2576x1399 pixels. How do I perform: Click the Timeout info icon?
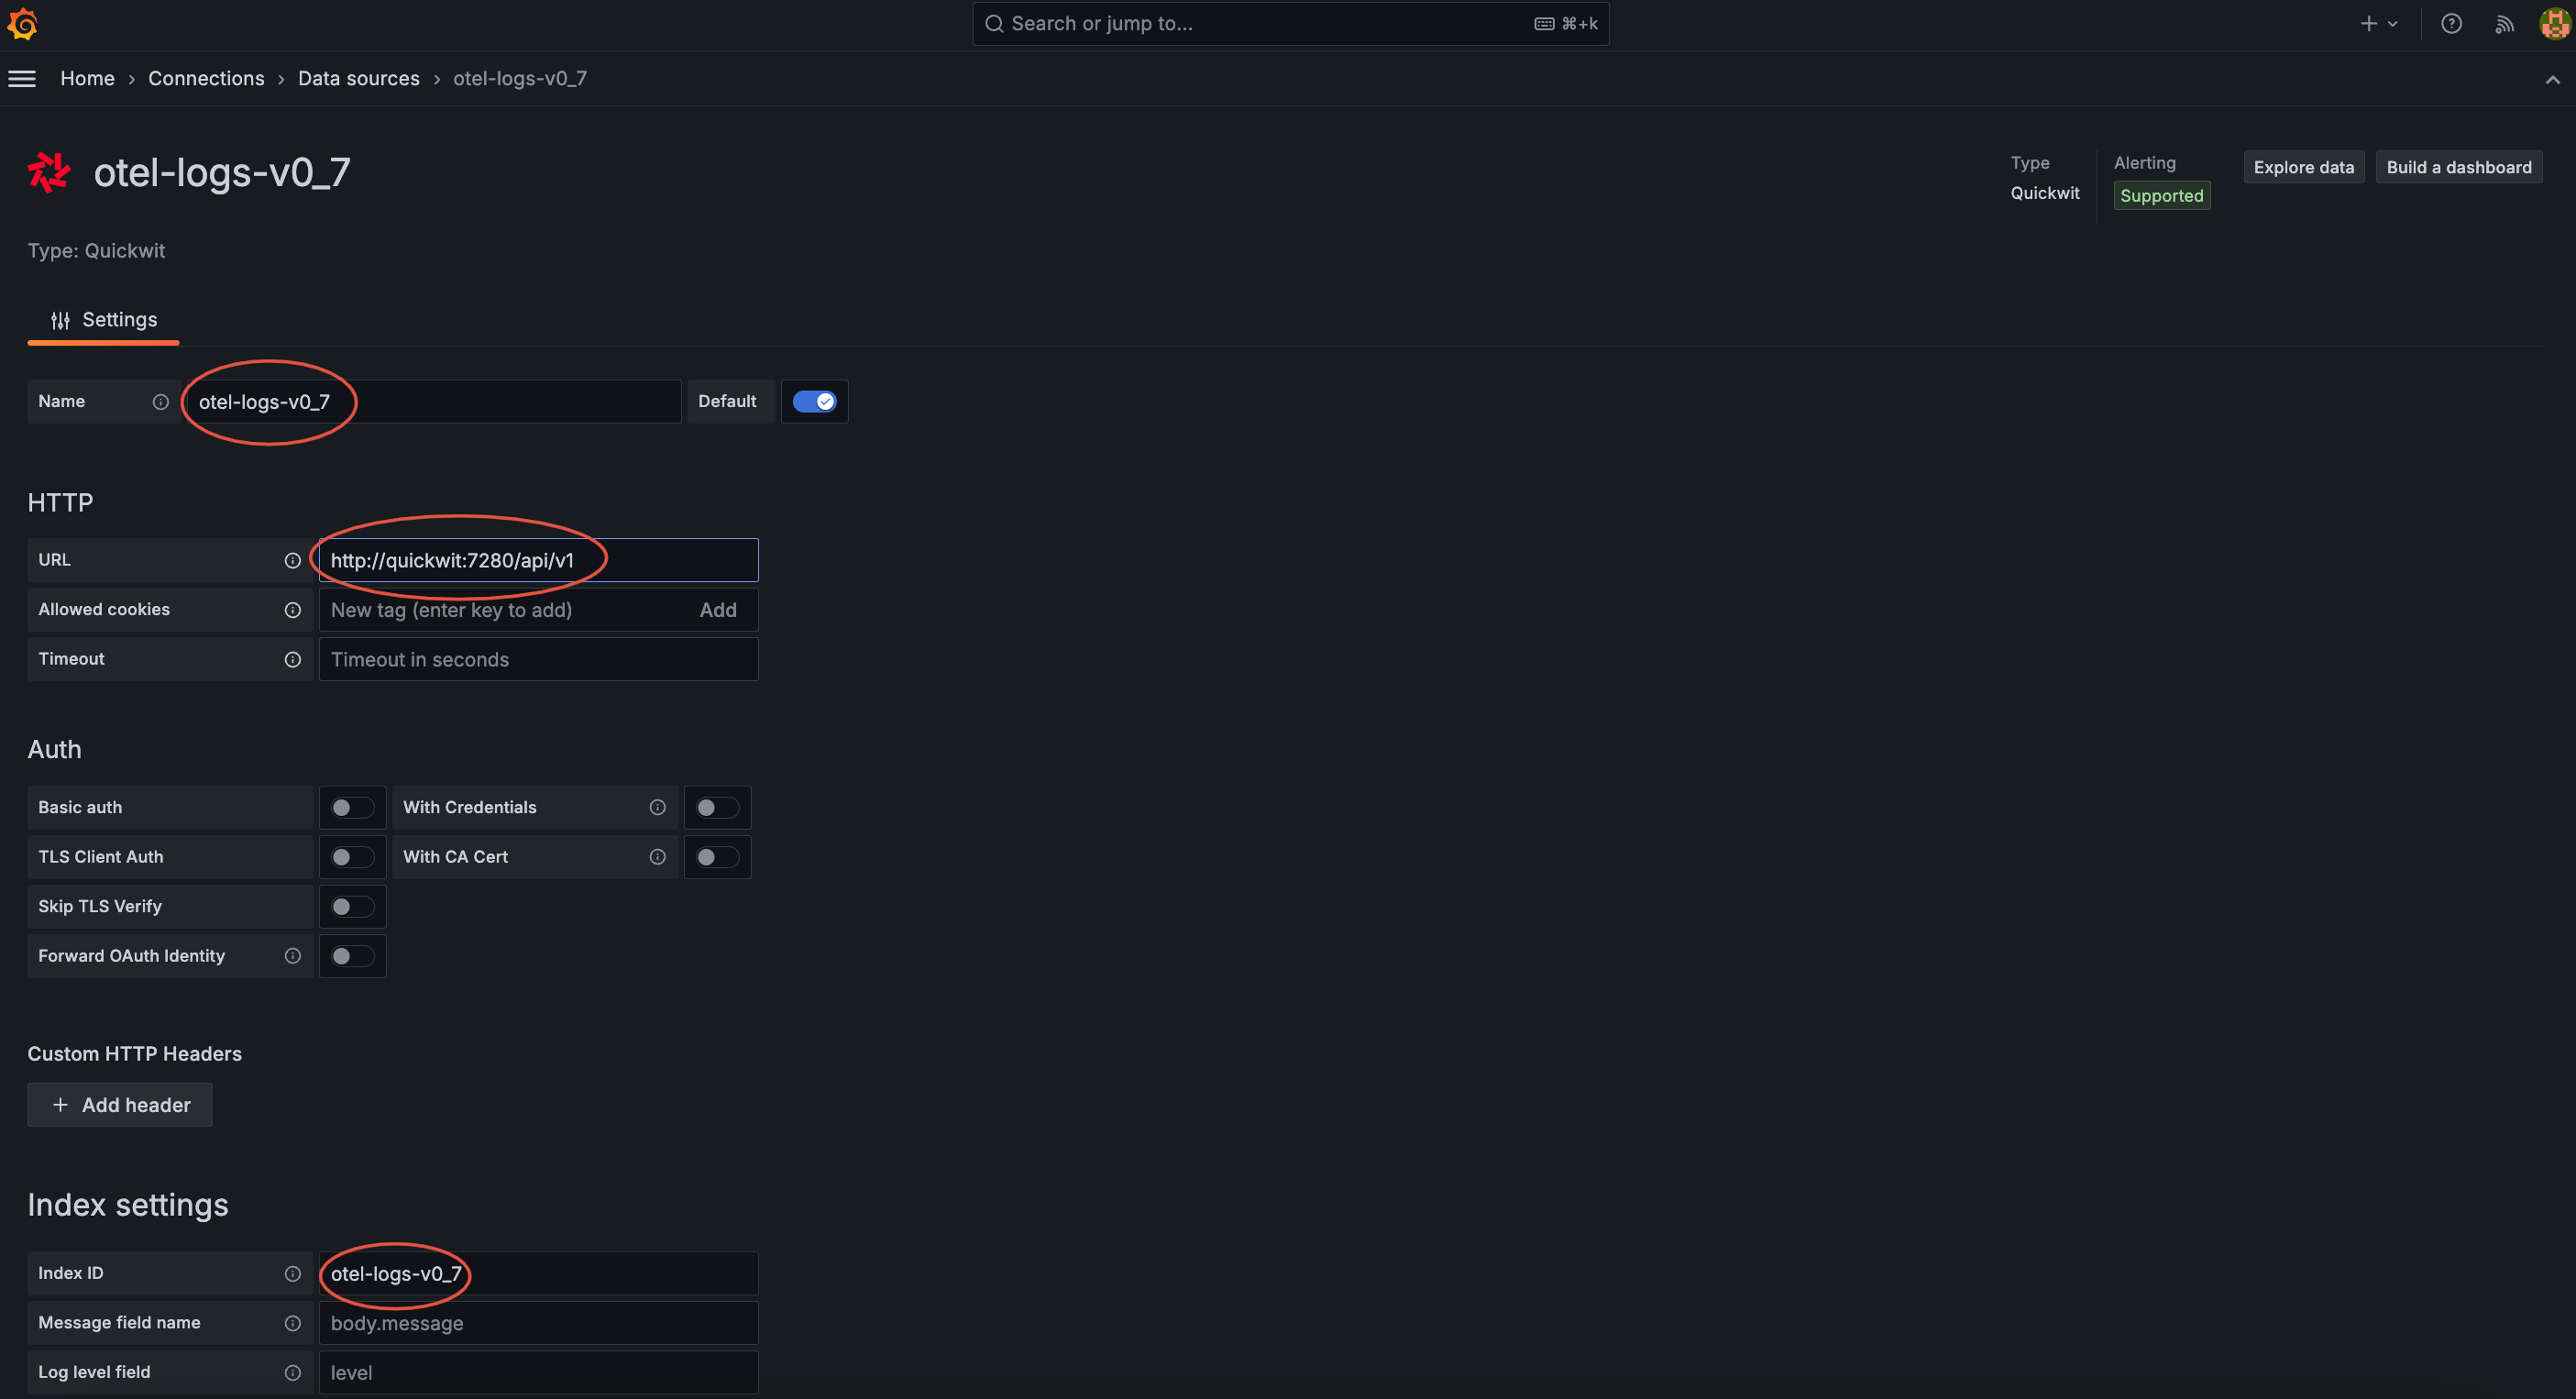292,660
